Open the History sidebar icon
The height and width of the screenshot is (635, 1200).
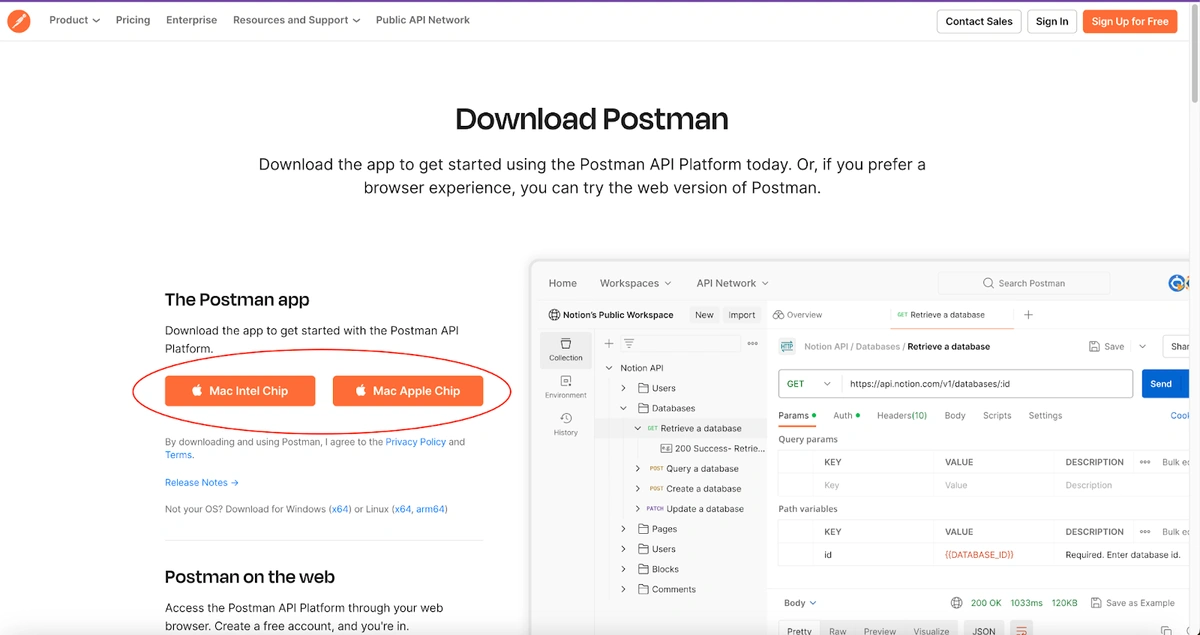[x=565, y=424]
